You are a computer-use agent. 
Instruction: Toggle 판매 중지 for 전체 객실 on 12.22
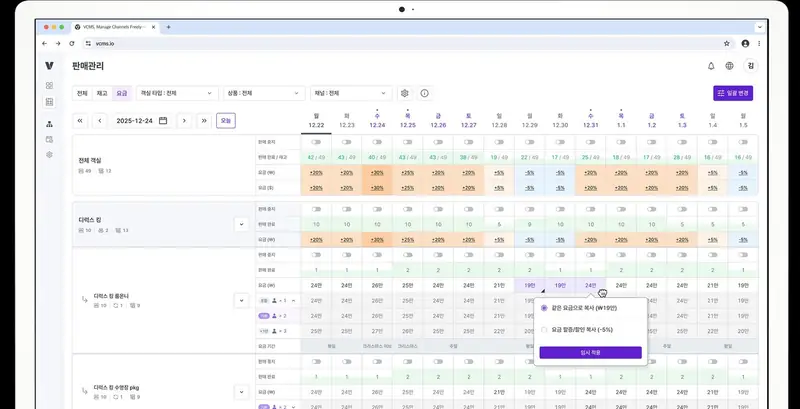pyautogui.click(x=316, y=142)
